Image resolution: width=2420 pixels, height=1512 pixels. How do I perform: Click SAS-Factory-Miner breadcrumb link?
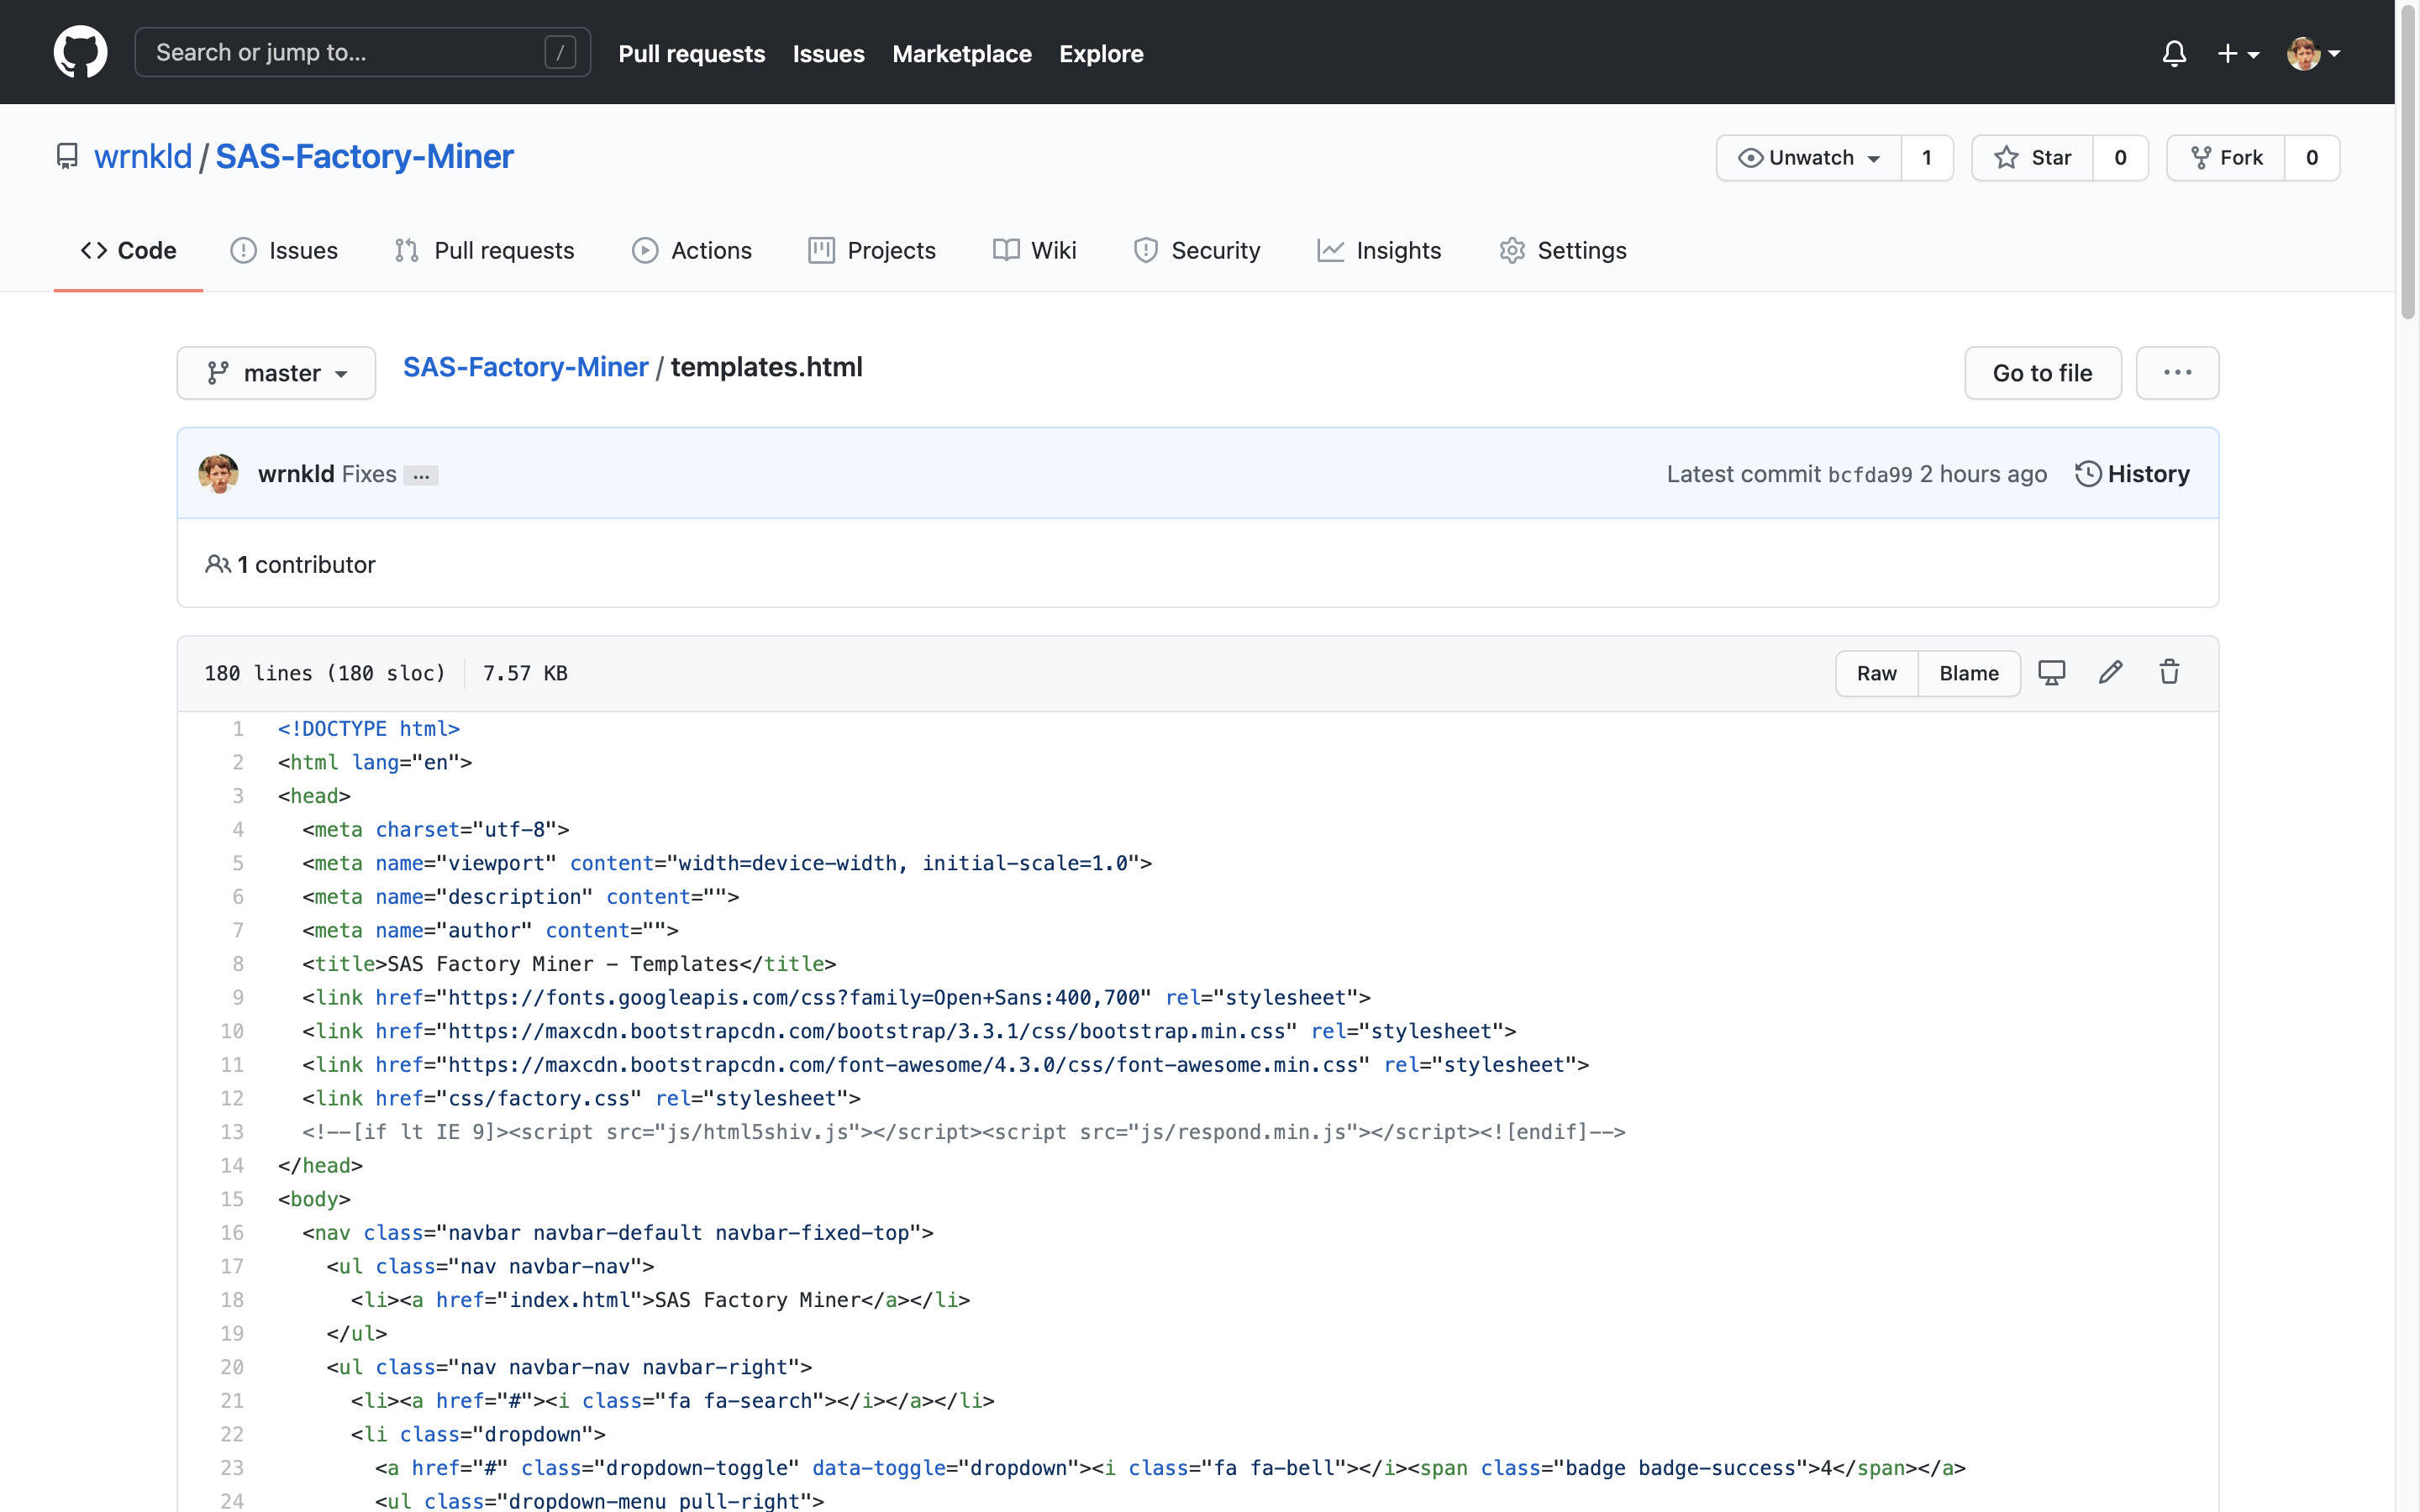526,367
